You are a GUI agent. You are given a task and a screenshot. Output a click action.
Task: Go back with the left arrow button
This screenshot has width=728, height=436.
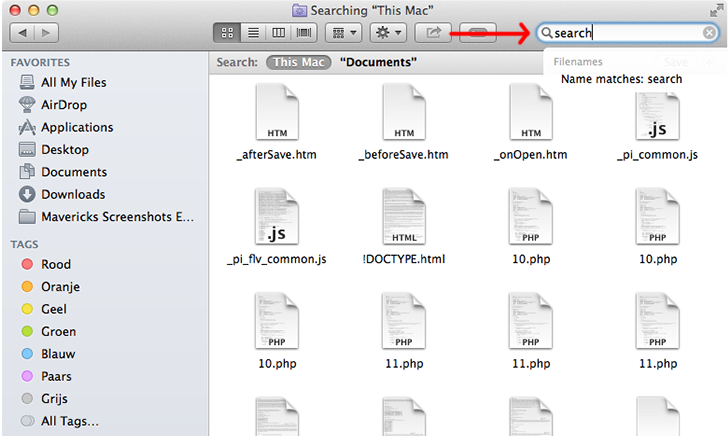pyautogui.click(x=22, y=33)
